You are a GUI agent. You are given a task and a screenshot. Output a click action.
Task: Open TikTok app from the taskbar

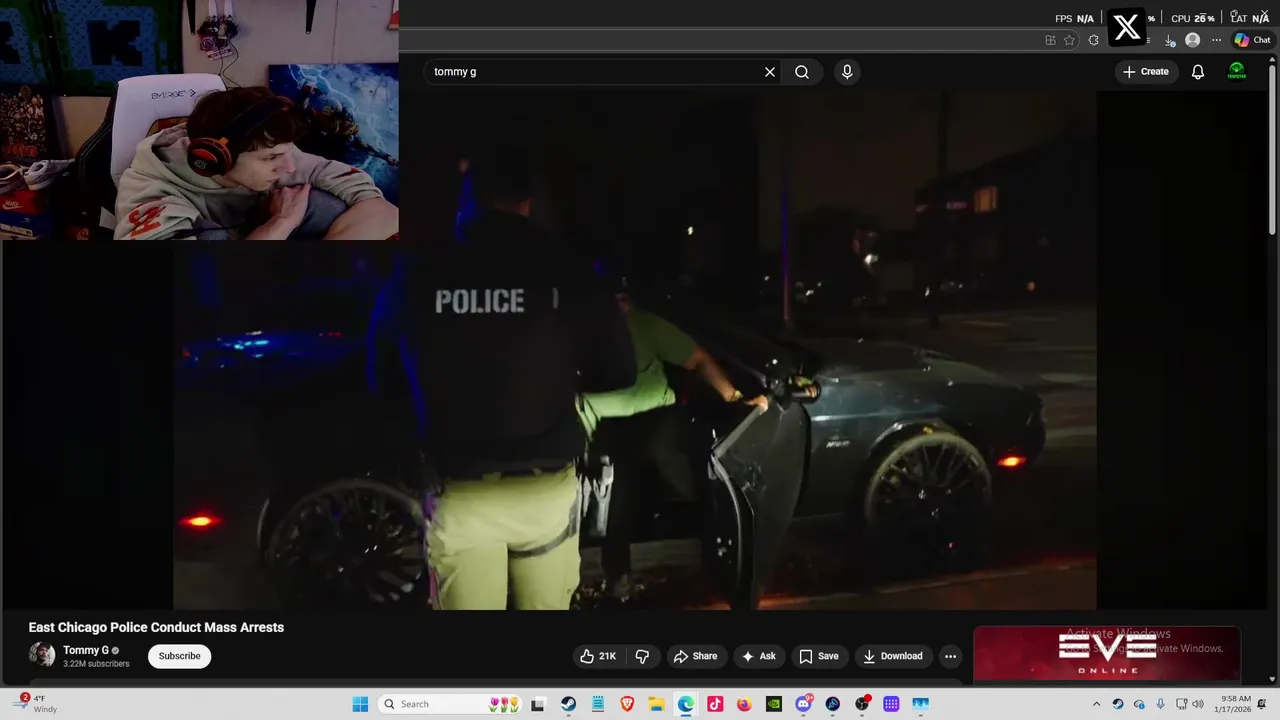pyautogui.click(x=715, y=704)
